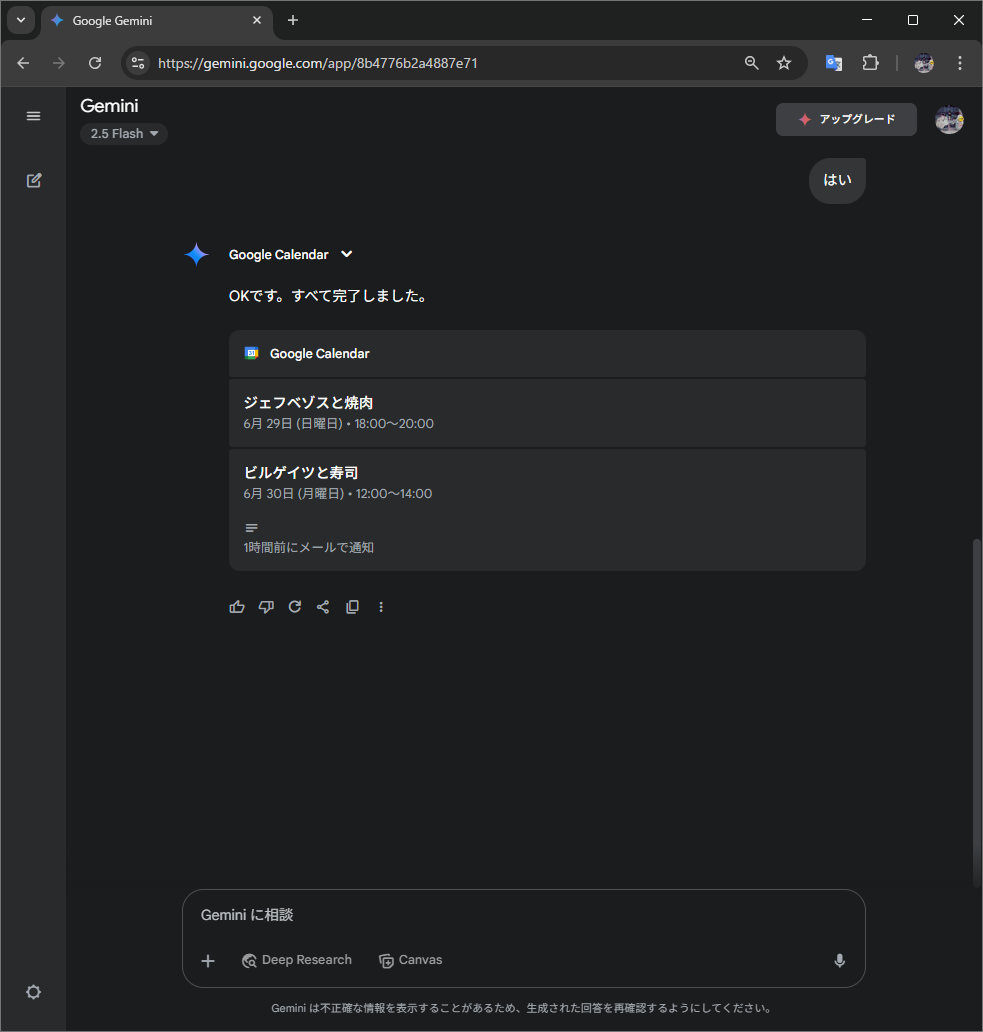Open the ビルゲイツと寿司 calendar event

(547, 510)
